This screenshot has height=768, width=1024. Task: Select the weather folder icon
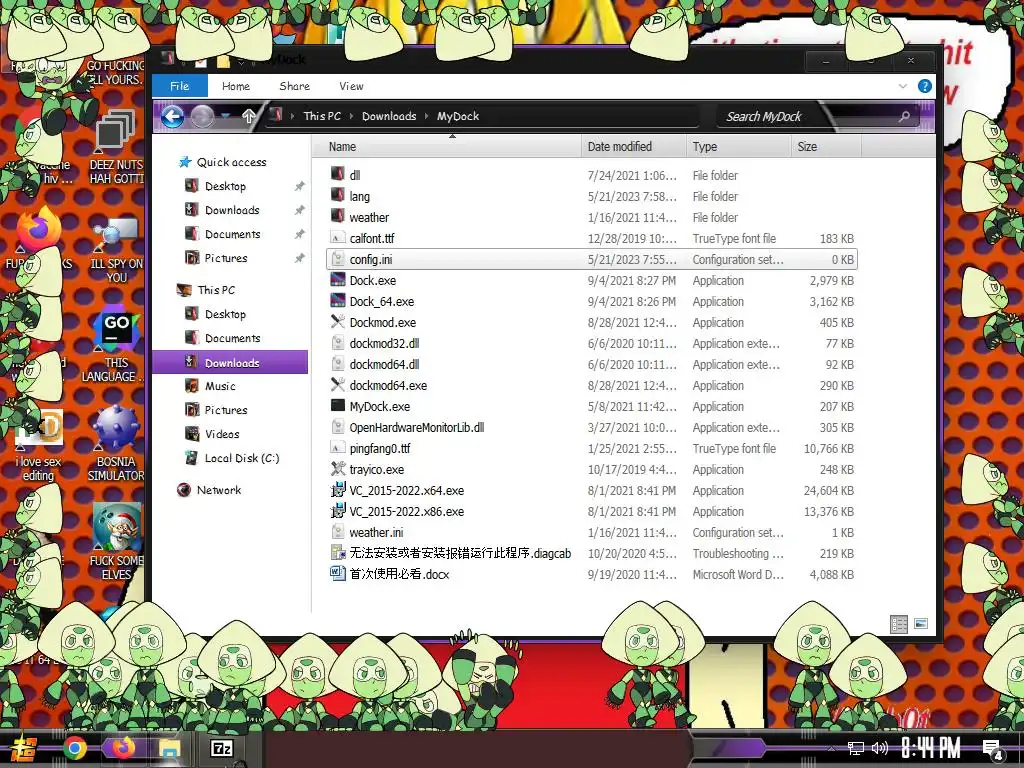click(x=338, y=216)
